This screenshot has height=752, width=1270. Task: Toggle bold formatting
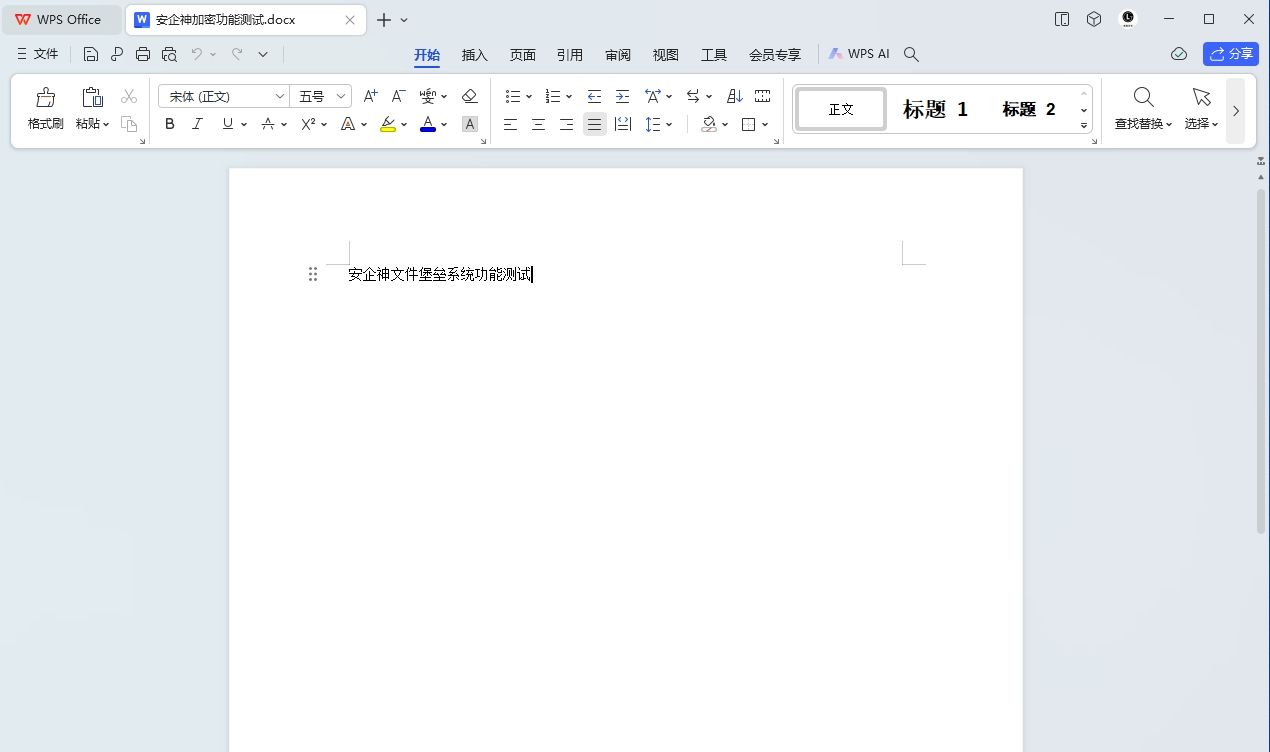(169, 124)
